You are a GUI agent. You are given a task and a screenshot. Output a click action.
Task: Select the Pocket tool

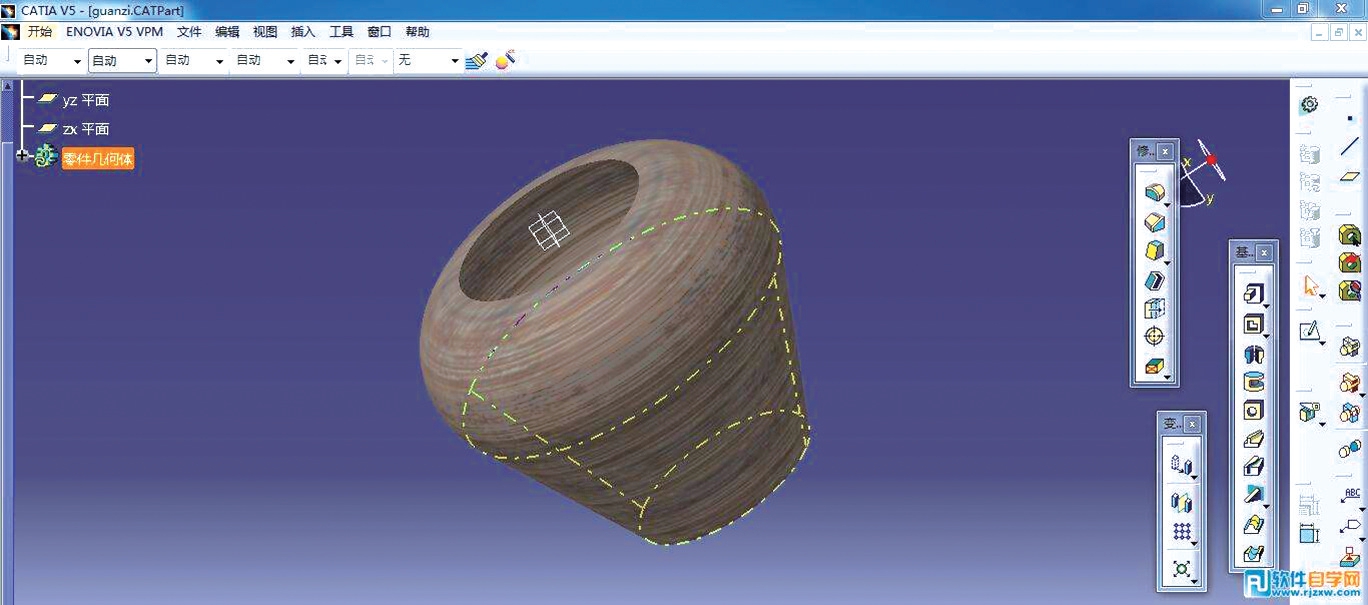pyautogui.click(x=1253, y=324)
